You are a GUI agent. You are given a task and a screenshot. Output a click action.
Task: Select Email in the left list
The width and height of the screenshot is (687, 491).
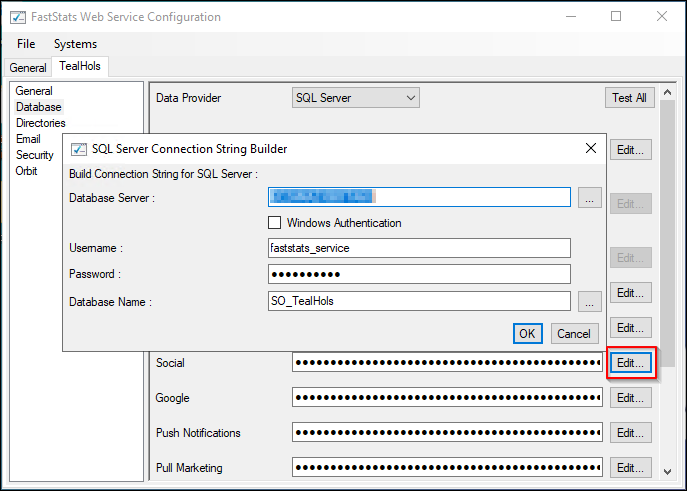pos(28,139)
